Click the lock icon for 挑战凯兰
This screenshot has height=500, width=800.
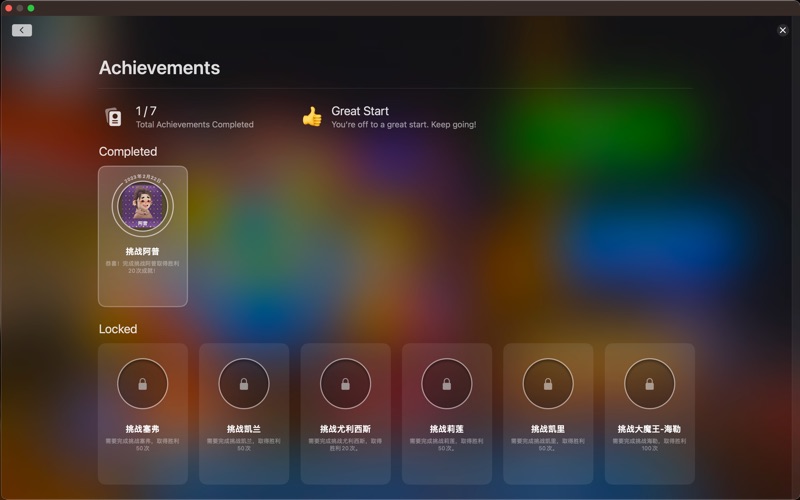click(x=244, y=384)
